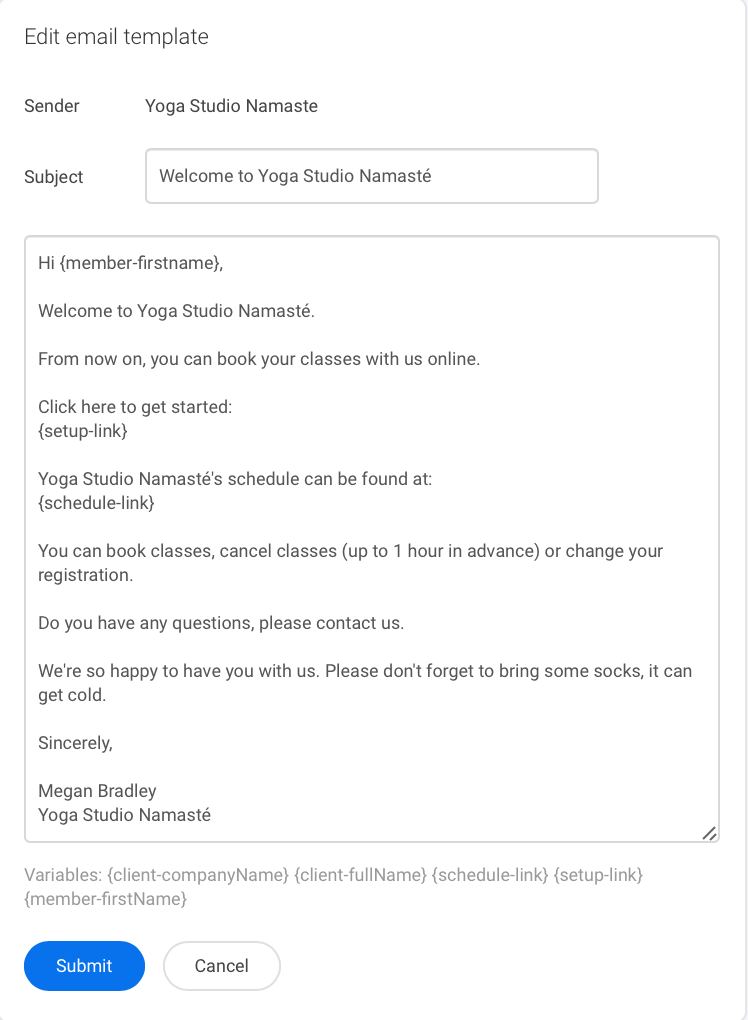The image size is (748, 1020).
Task: Click the {schedule-link} variable in the Variables list
Action: [x=490, y=875]
